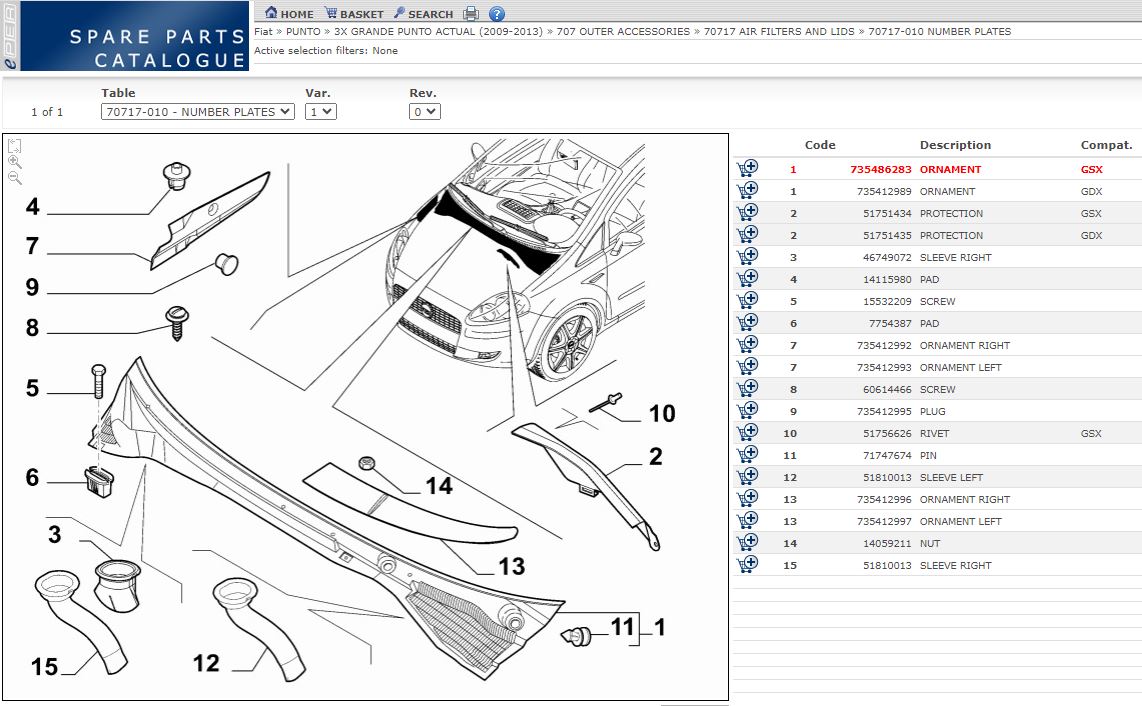Select part code 51756626
The width and height of the screenshot is (1142, 706).
click(x=887, y=433)
